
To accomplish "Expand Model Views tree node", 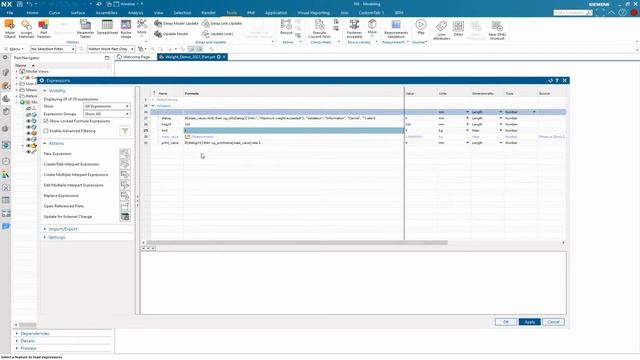I will pyautogui.click(x=17, y=71).
